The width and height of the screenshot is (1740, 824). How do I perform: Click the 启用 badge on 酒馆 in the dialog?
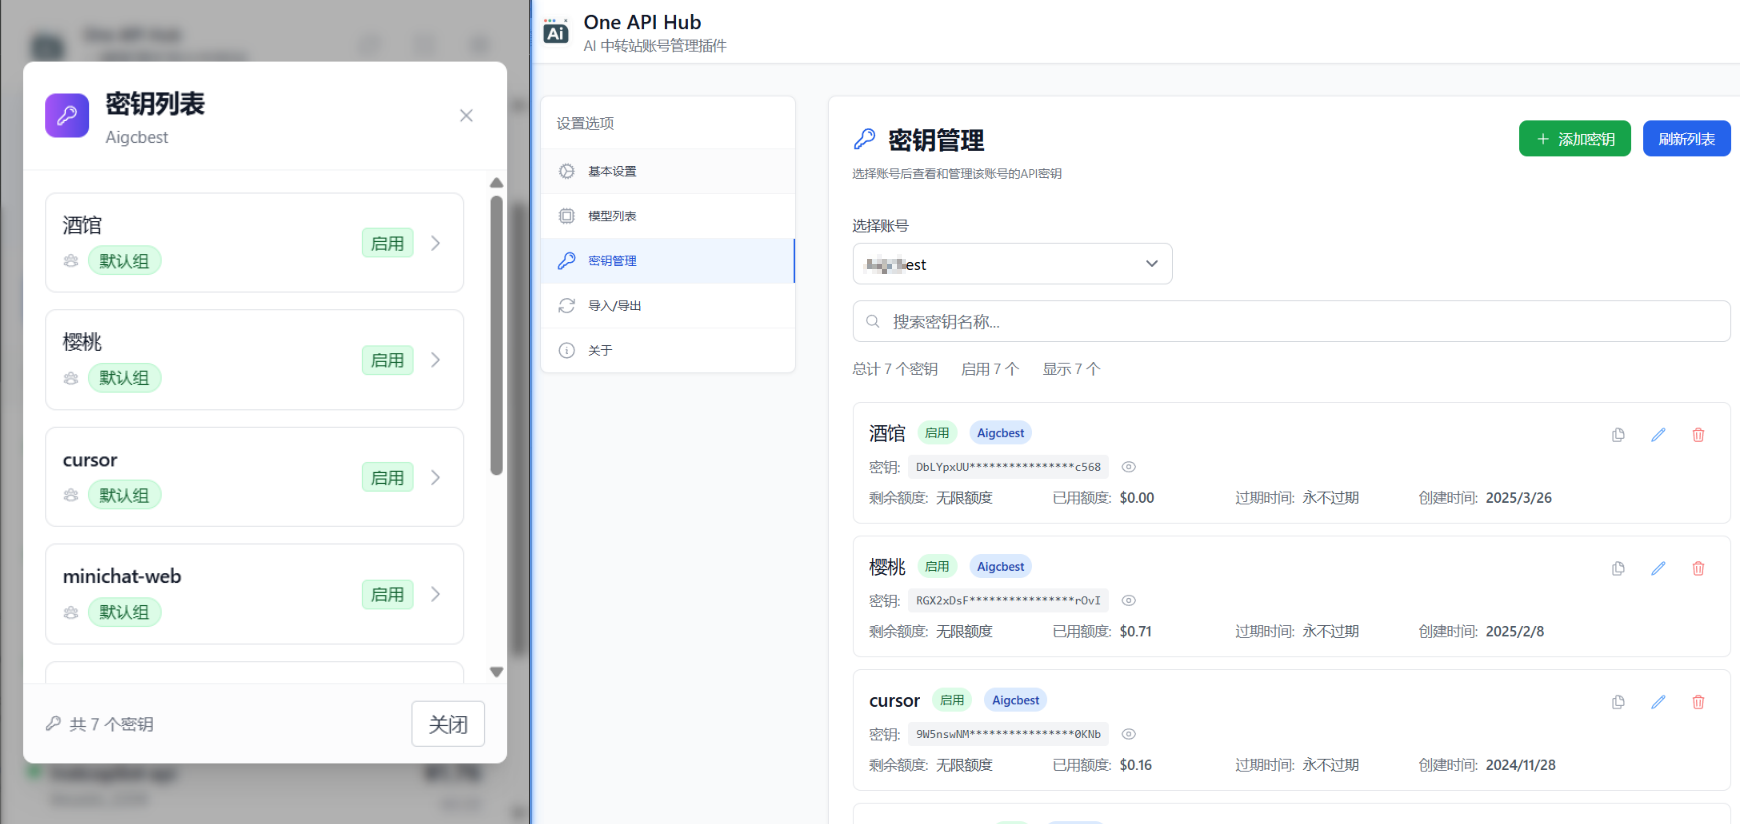387,243
